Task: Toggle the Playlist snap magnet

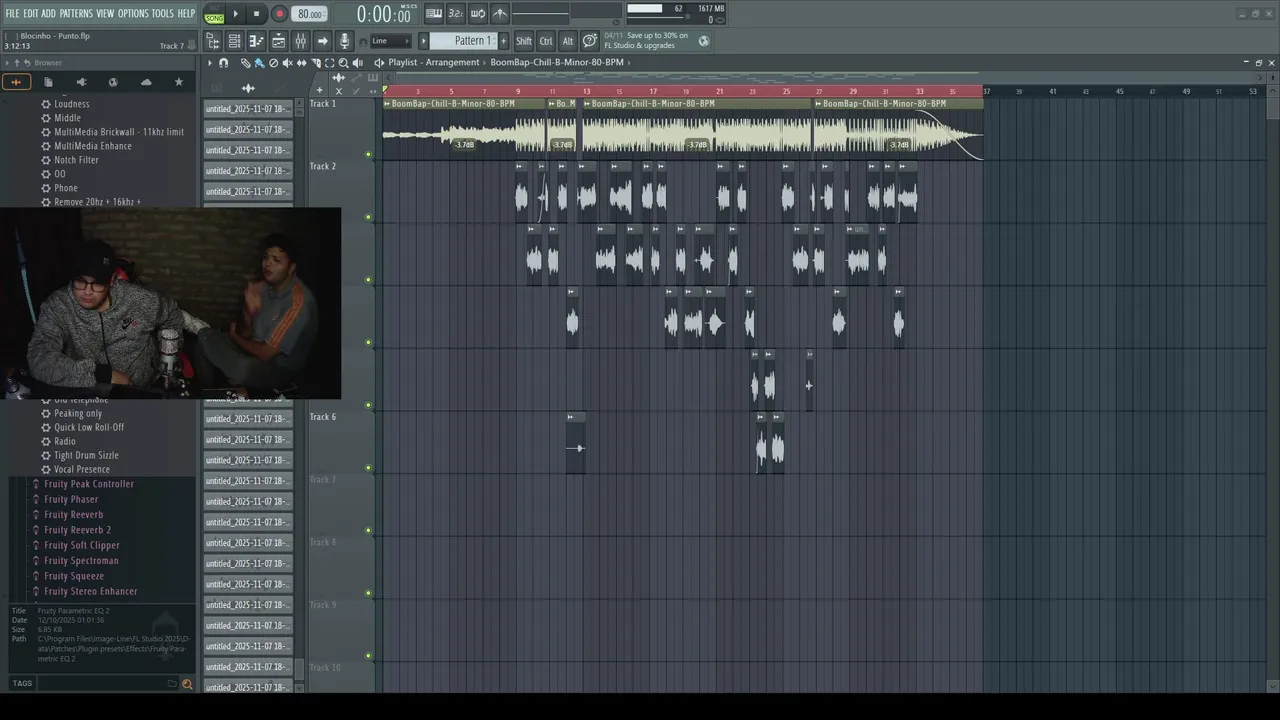Action: pos(223,63)
